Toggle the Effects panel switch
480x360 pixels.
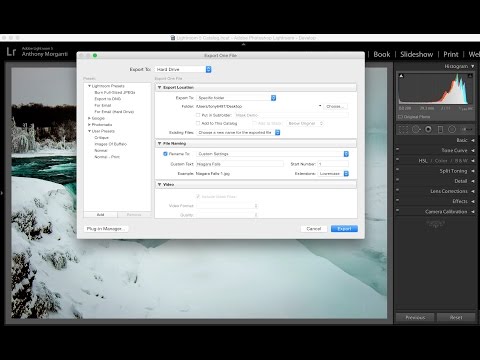[397, 200]
